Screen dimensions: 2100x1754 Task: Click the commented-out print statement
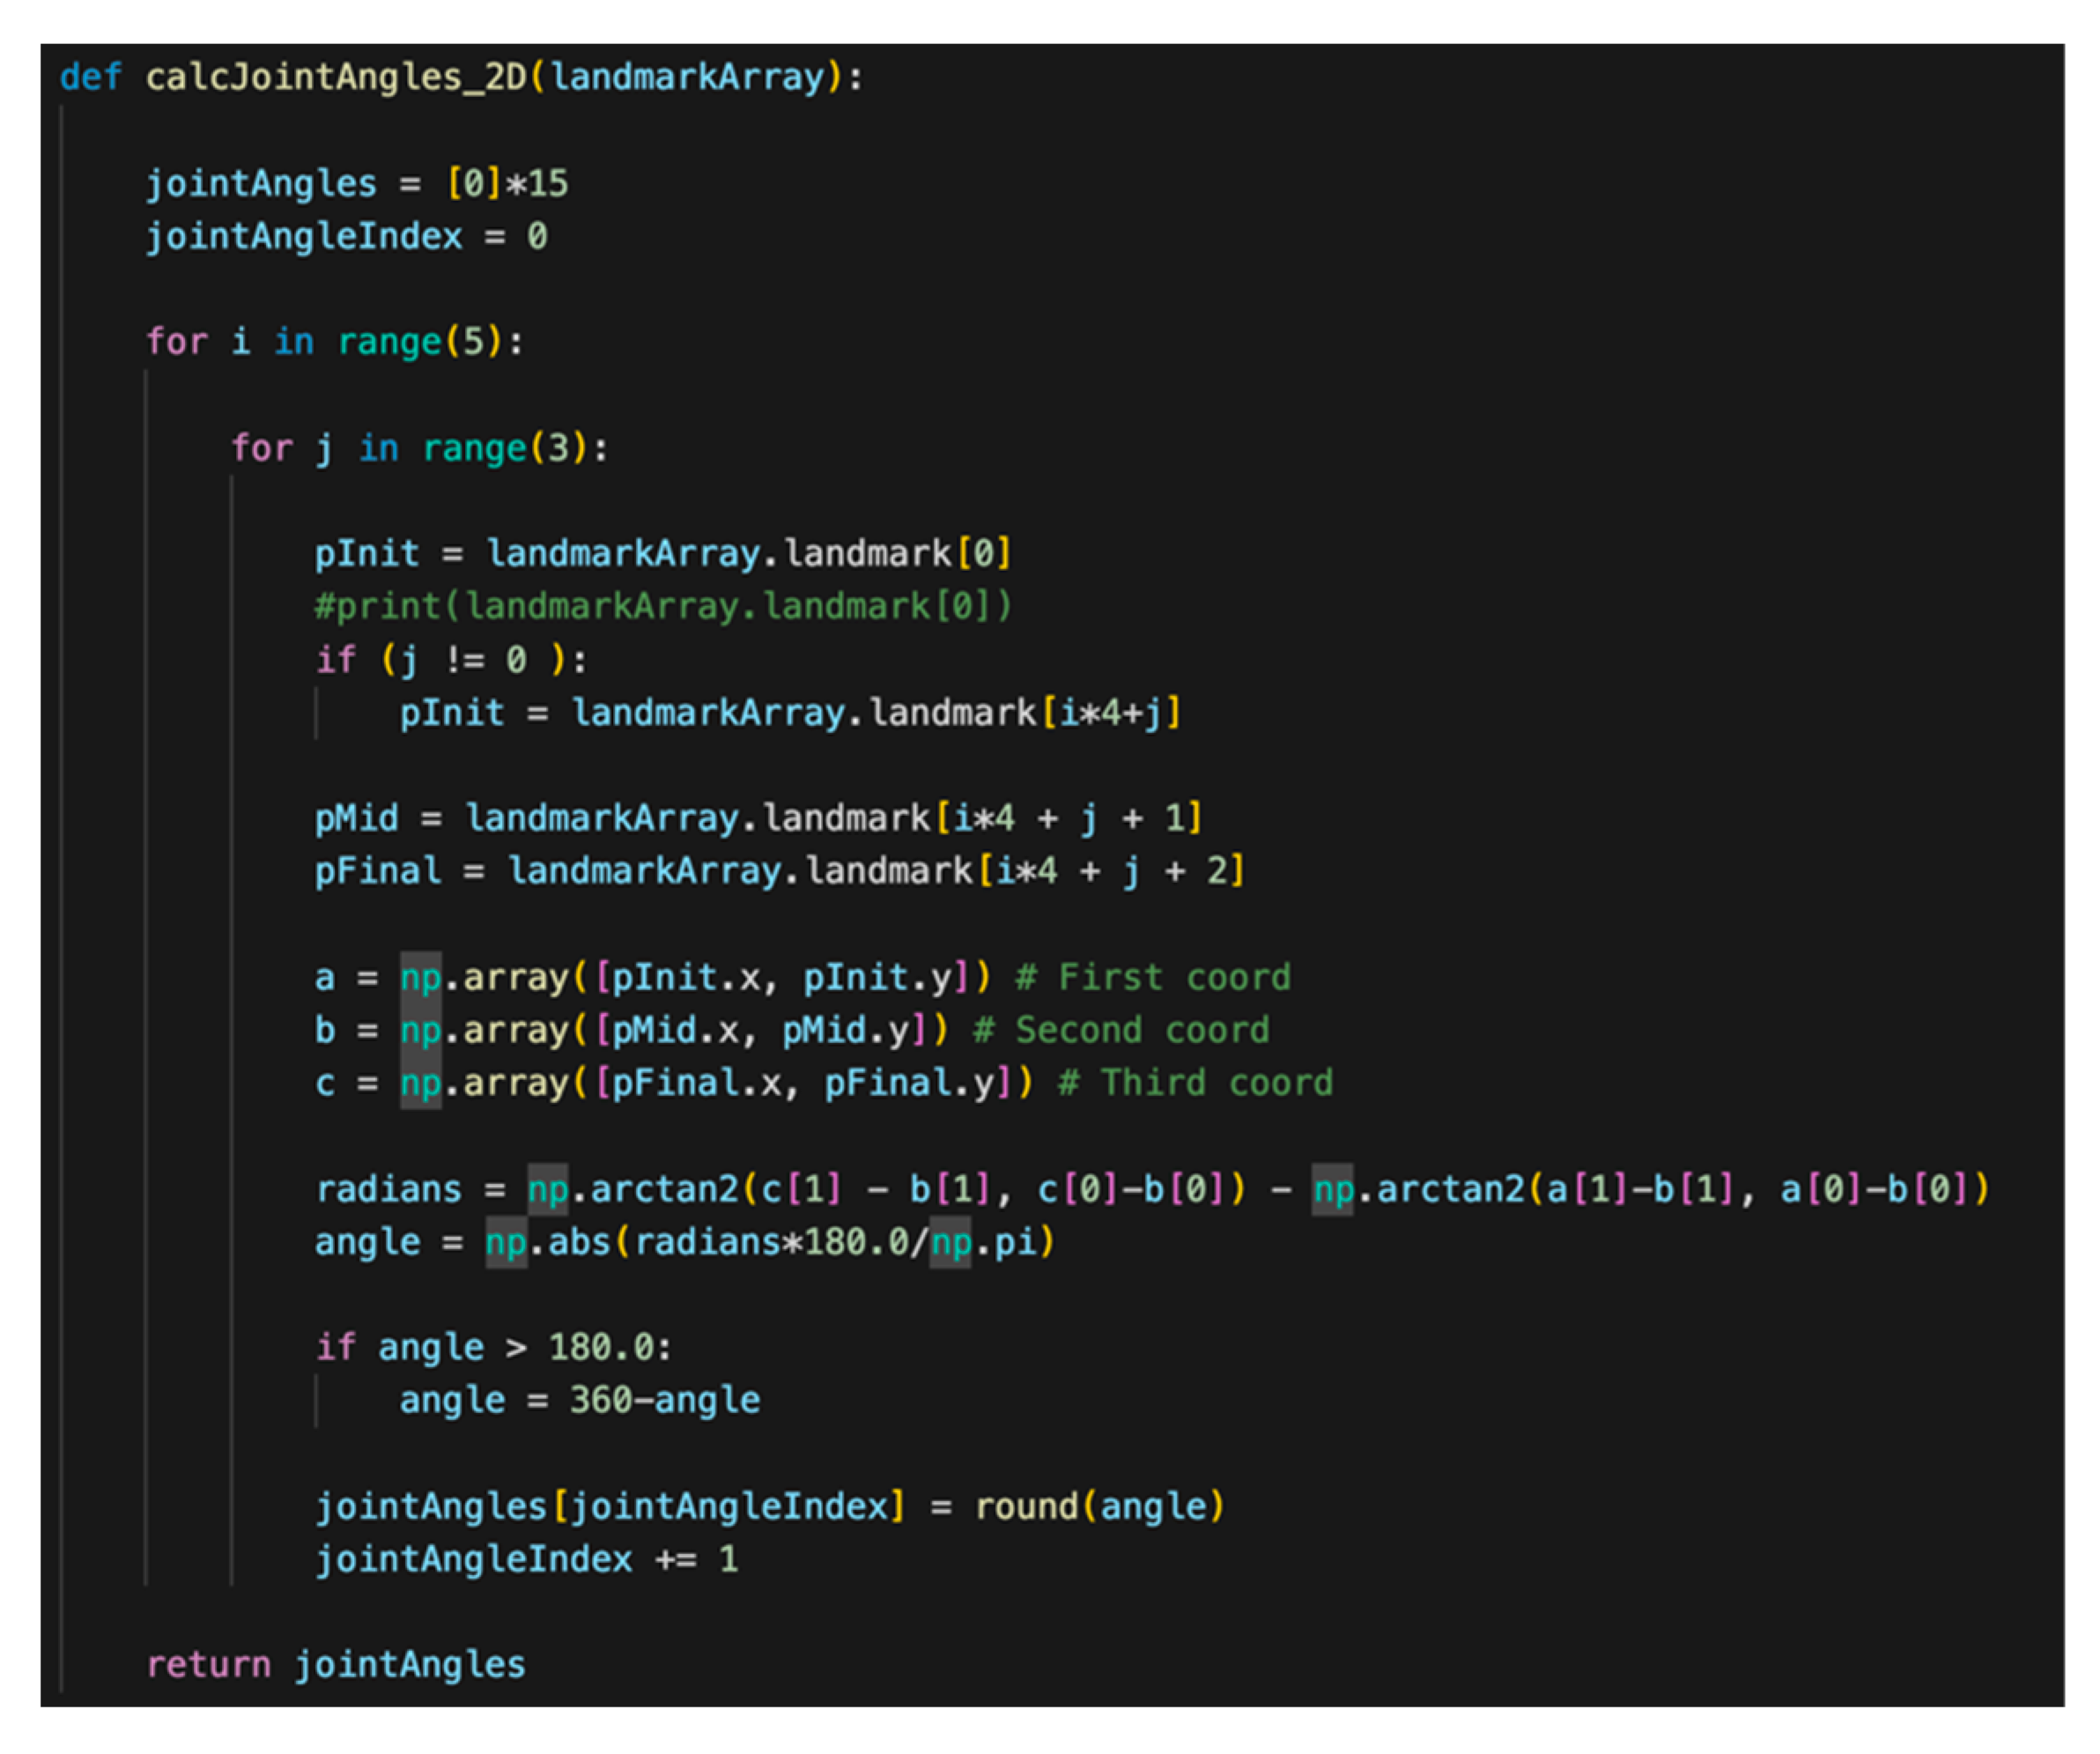coord(664,606)
